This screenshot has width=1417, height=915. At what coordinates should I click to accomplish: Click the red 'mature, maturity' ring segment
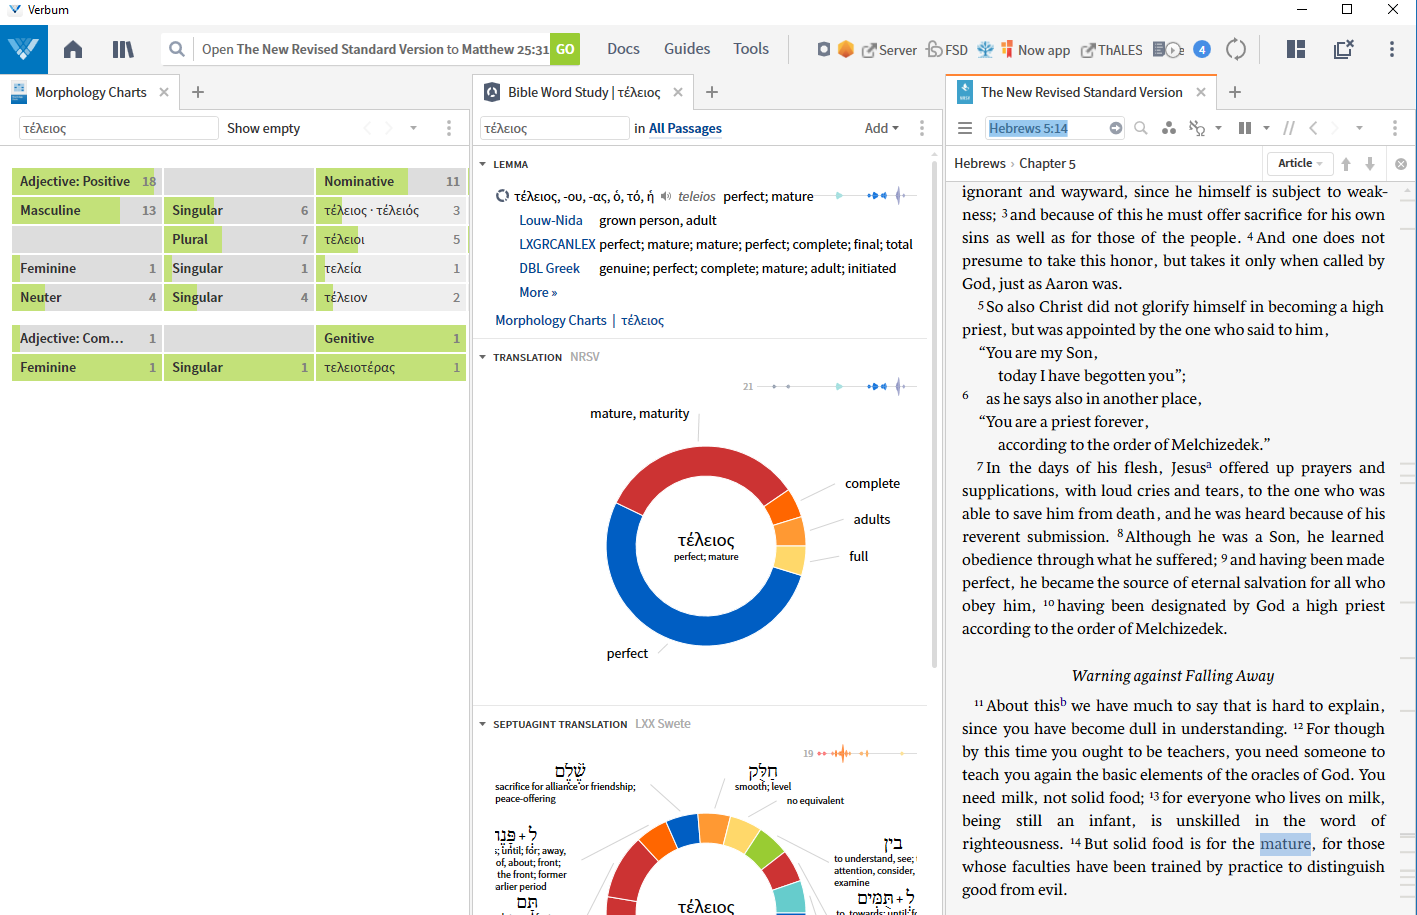(700, 462)
